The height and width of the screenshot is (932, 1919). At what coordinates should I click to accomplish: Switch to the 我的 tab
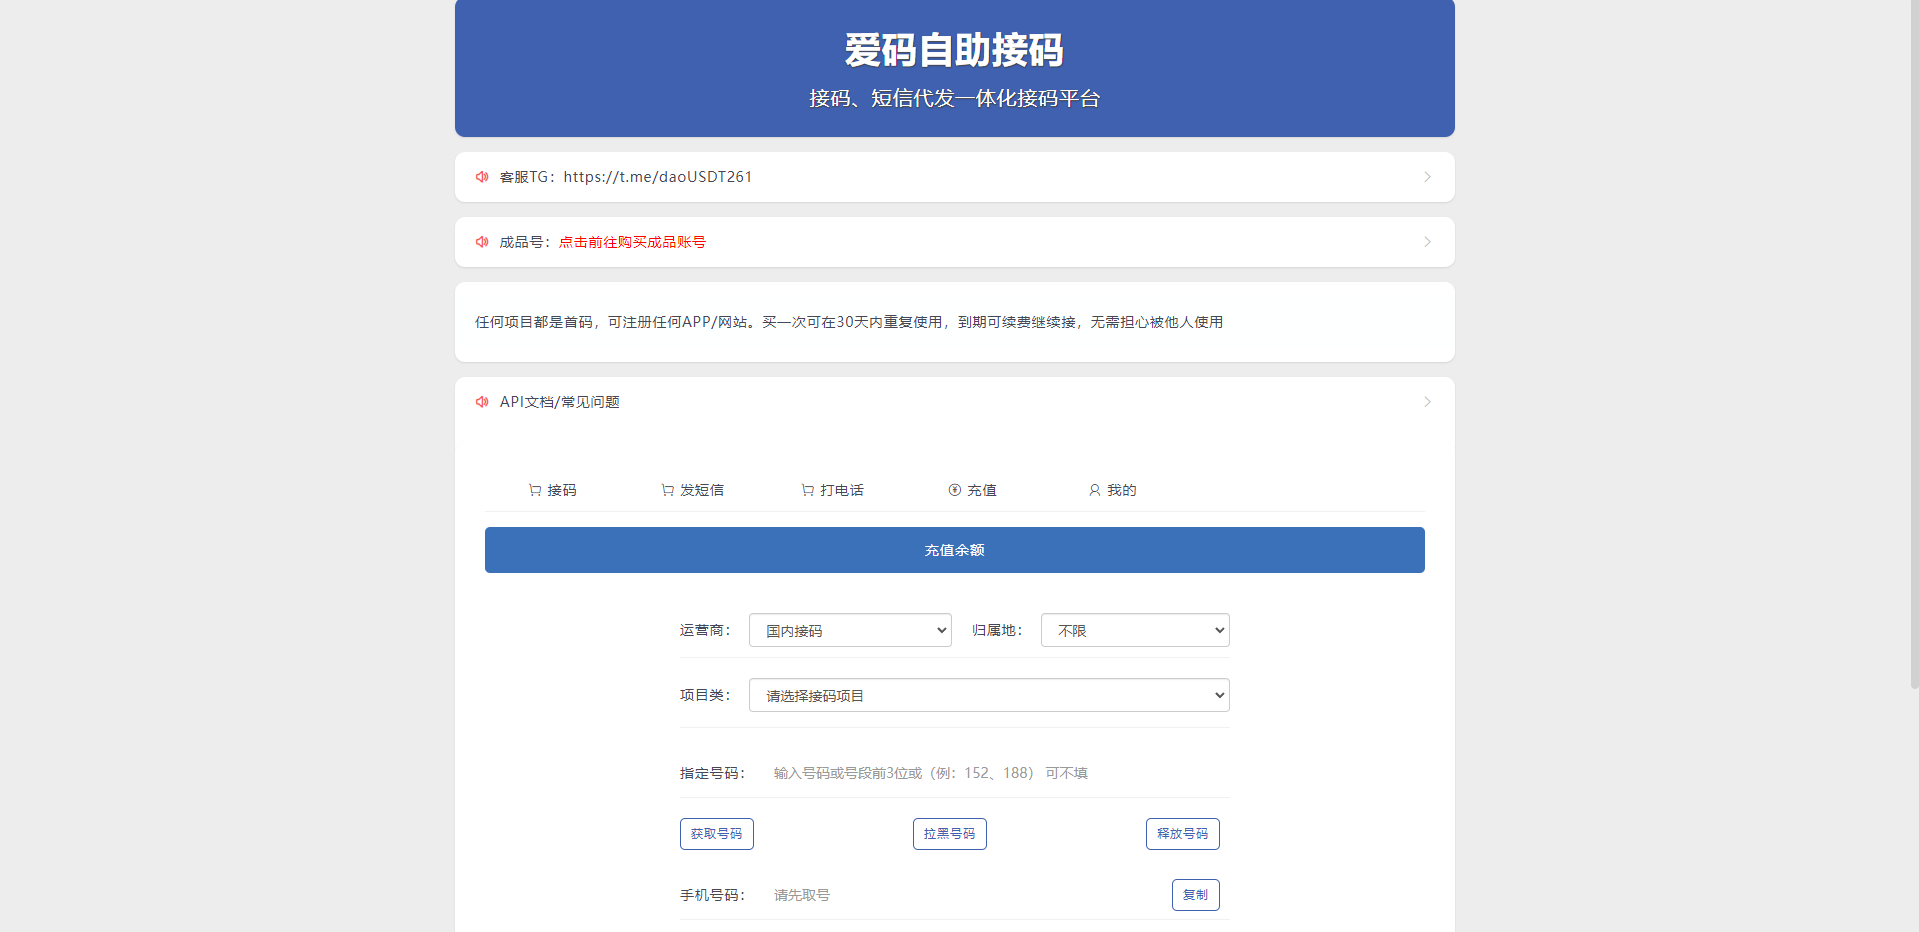coord(1113,490)
